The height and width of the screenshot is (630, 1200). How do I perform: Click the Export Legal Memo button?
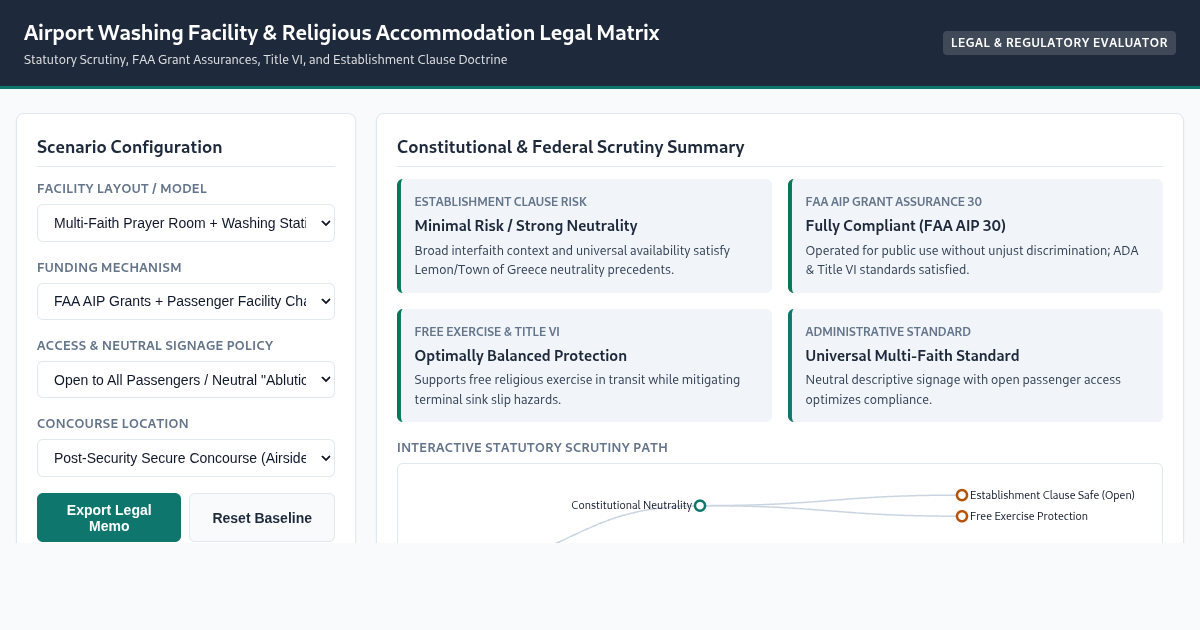coord(109,517)
